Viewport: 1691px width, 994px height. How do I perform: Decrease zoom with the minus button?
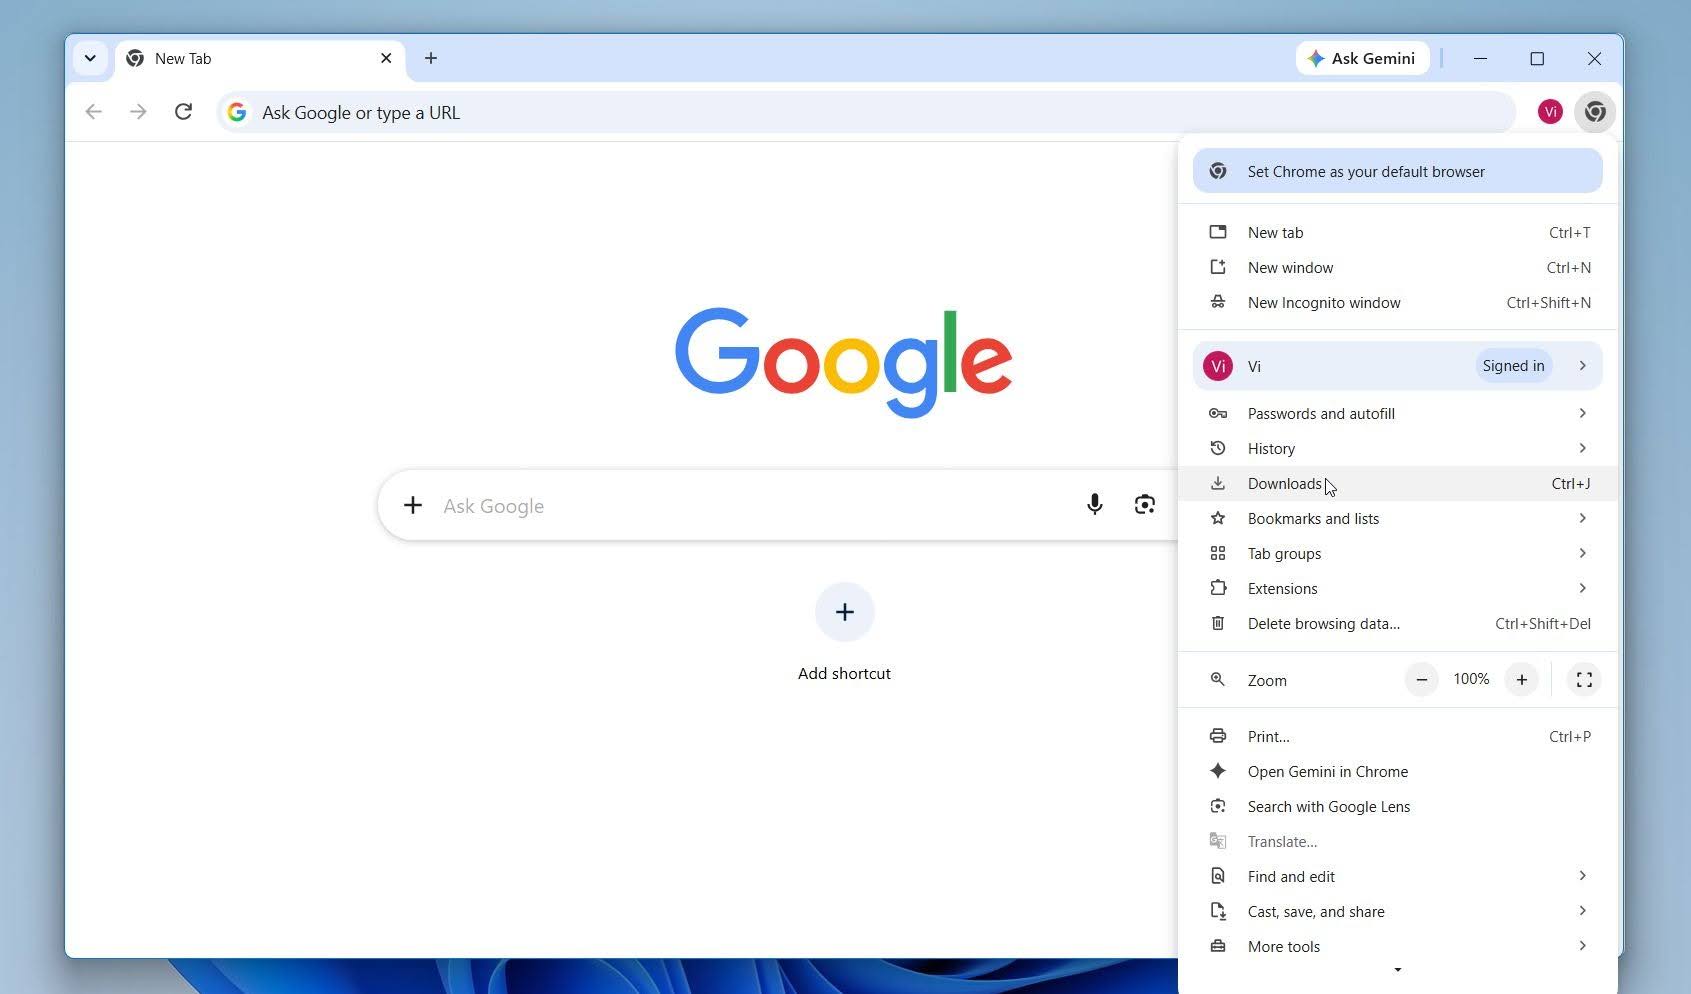[x=1421, y=680]
